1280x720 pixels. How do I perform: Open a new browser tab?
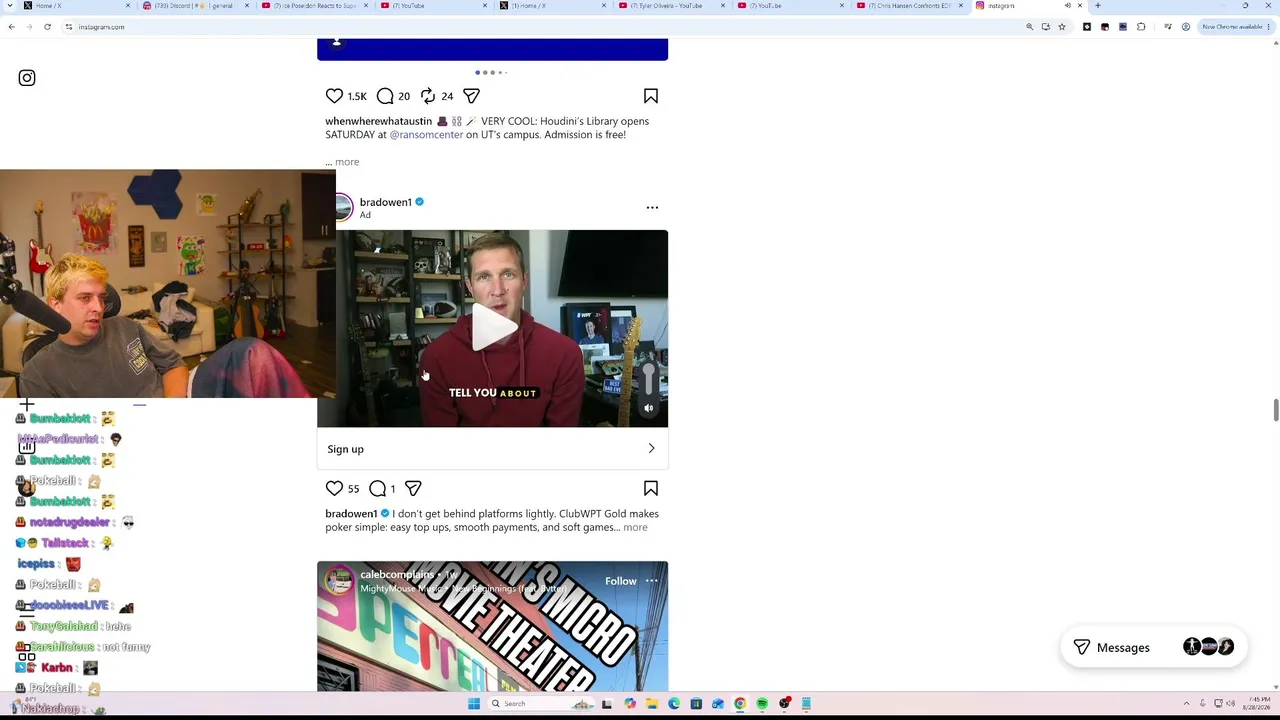tap(1098, 6)
